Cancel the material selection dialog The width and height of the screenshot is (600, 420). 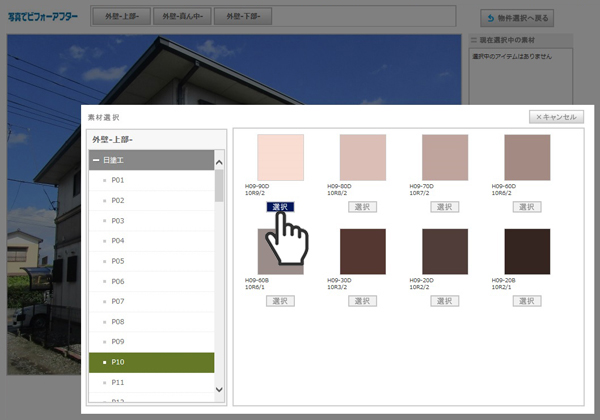pyautogui.click(x=555, y=117)
